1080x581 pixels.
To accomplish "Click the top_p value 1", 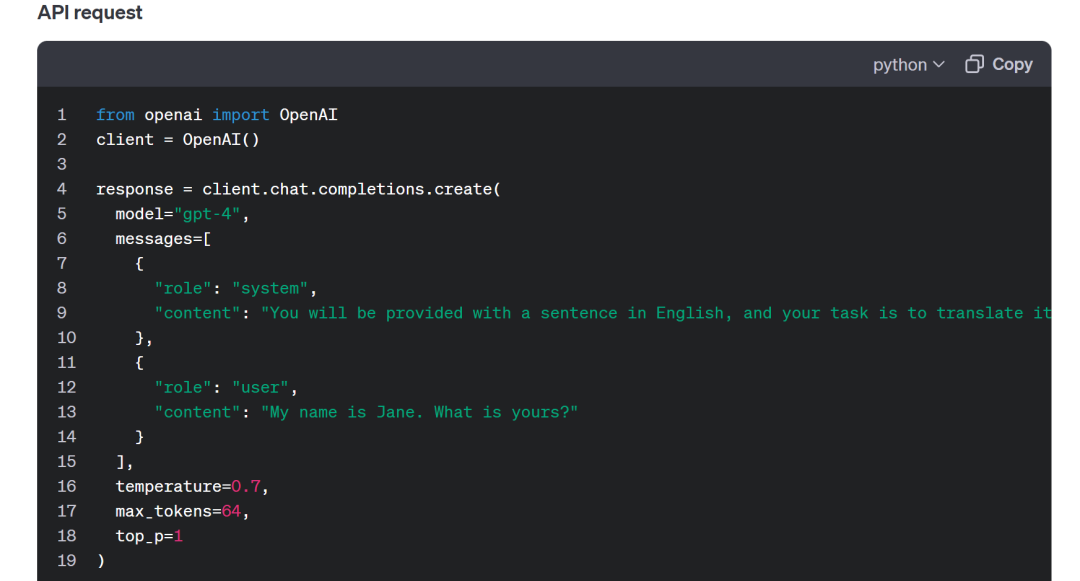I will pyautogui.click(x=178, y=536).
